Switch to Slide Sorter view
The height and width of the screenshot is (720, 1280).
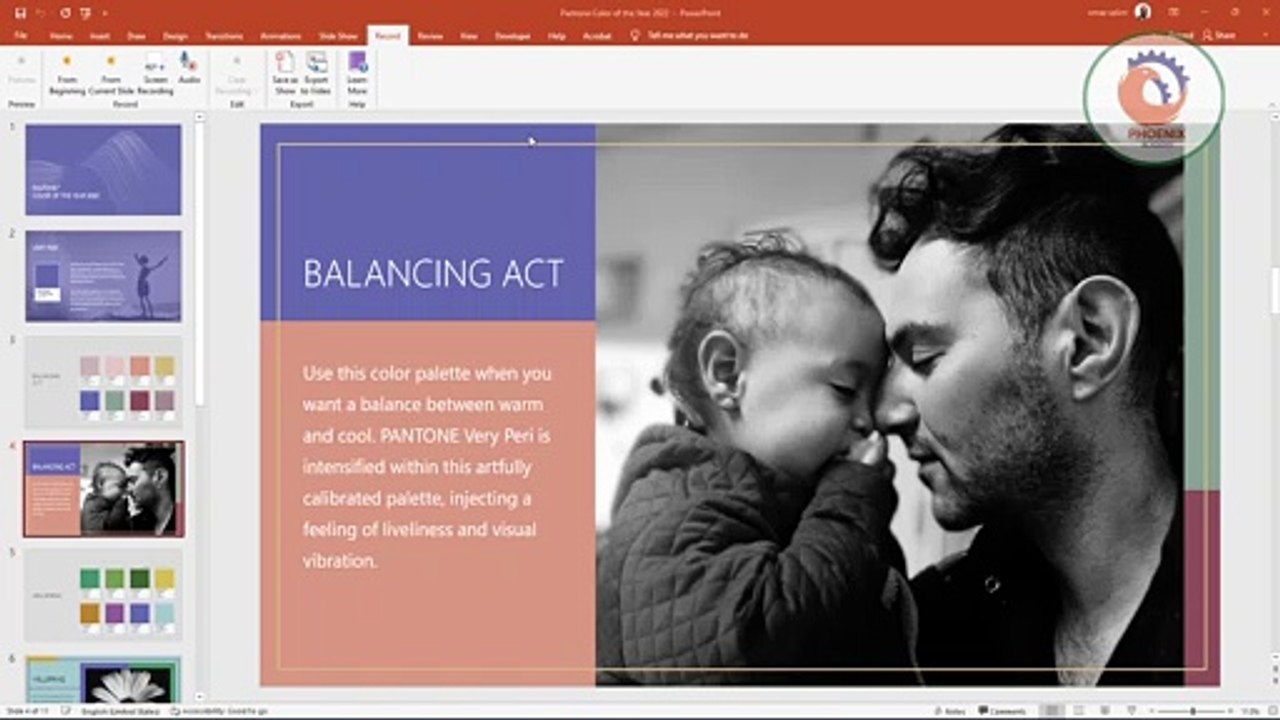tap(1078, 711)
